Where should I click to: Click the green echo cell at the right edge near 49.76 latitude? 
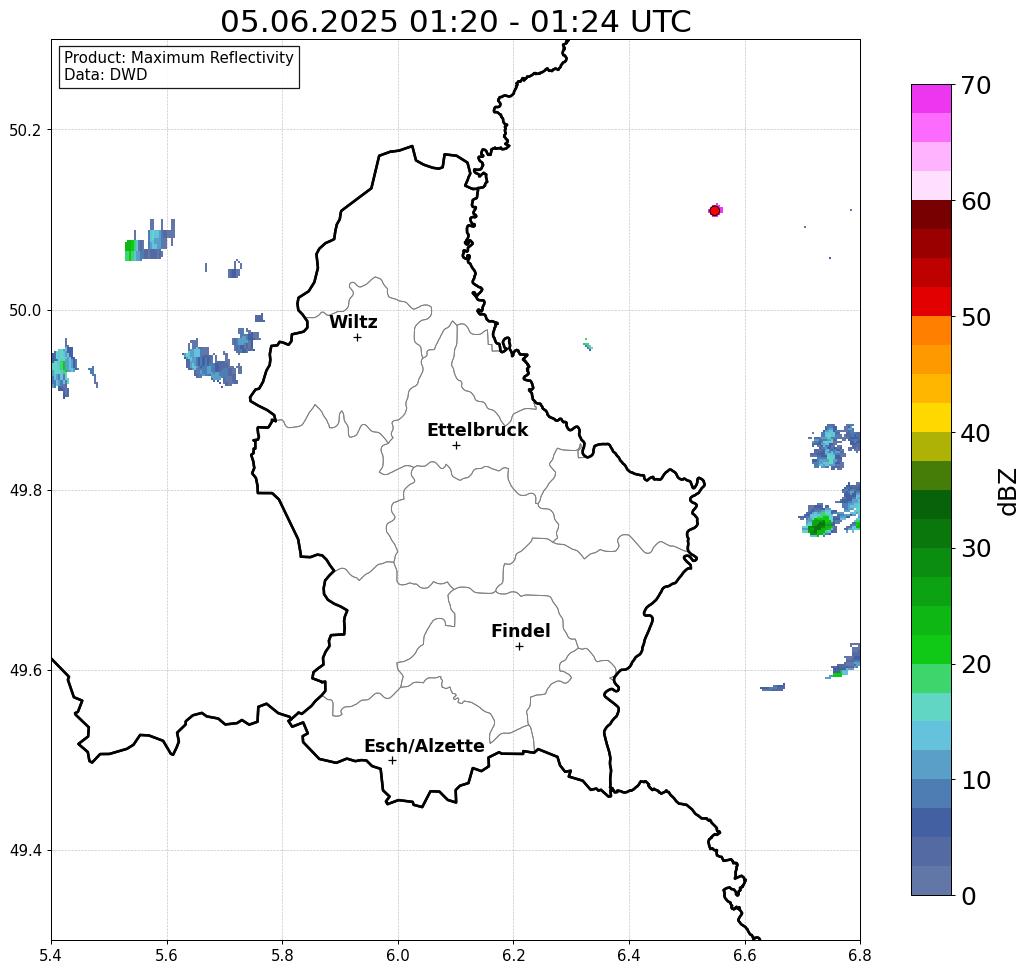coord(818,524)
